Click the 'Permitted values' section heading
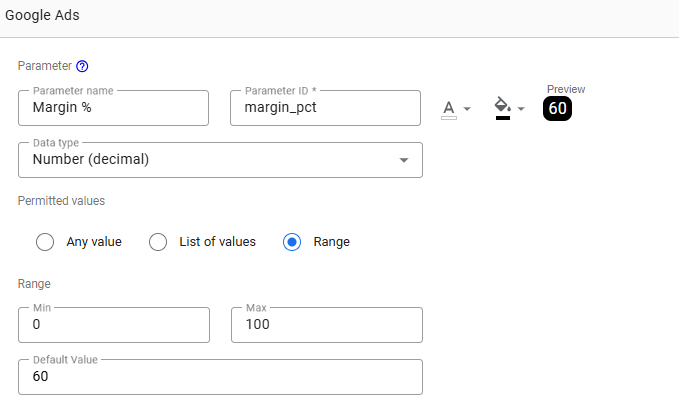The width and height of the screenshot is (679, 411). pos(61,200)
